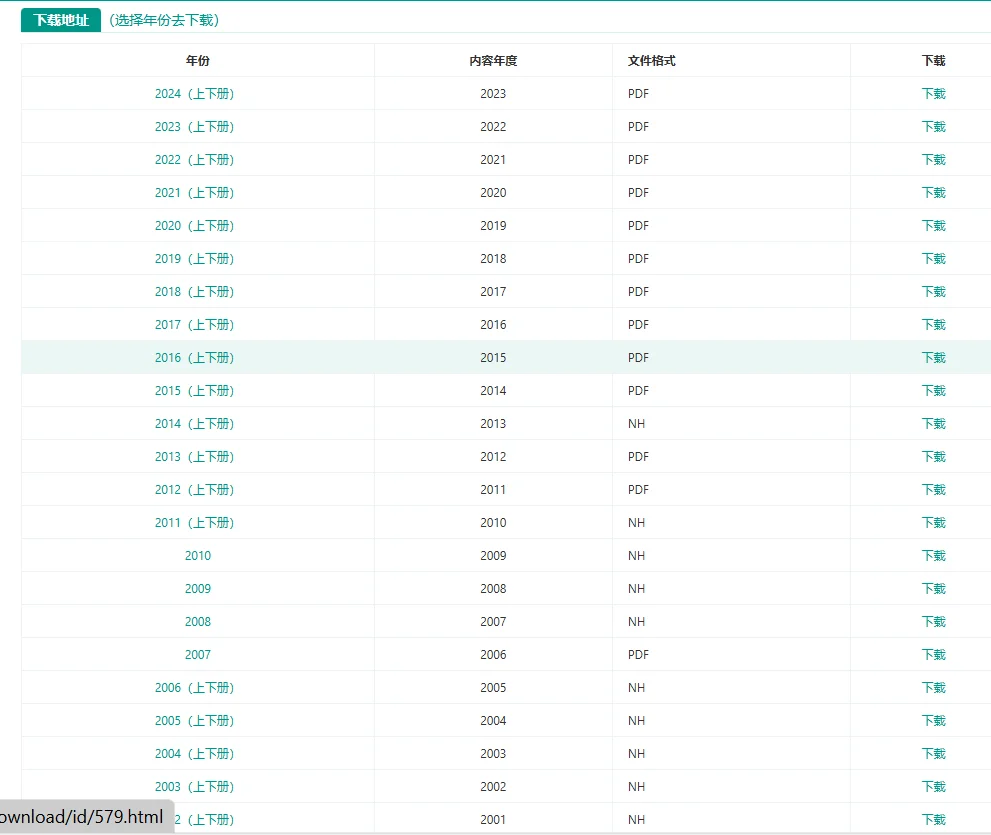
Task: Open the 2010 yearbook link
Action: pos(198,556)
